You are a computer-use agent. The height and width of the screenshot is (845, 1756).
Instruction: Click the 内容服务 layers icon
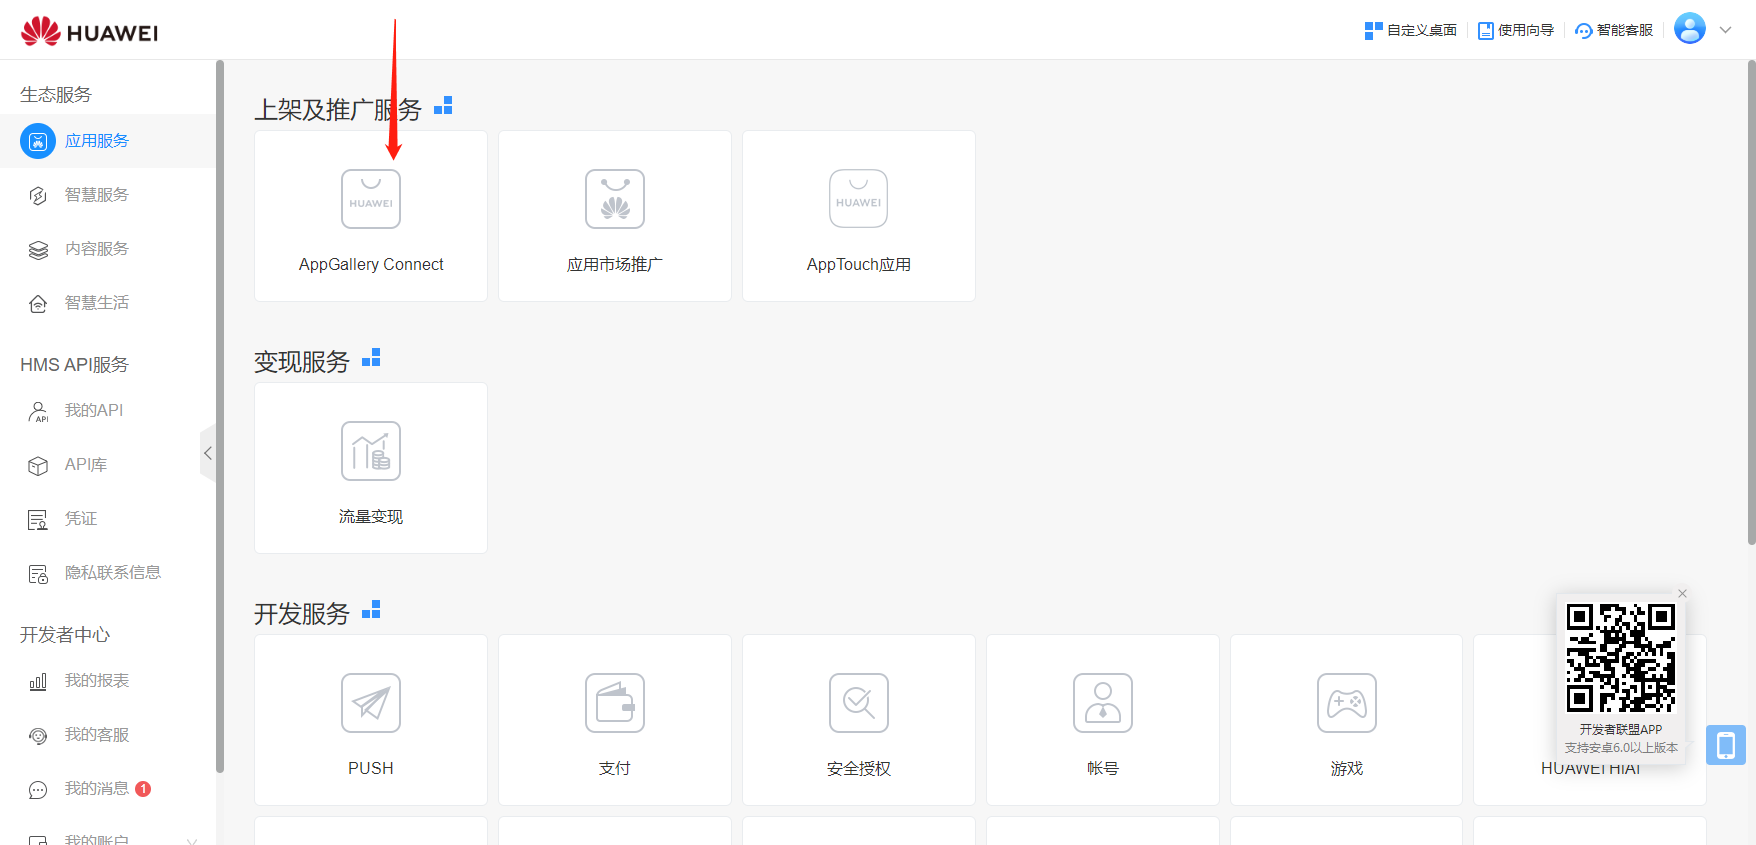point(38,250)
